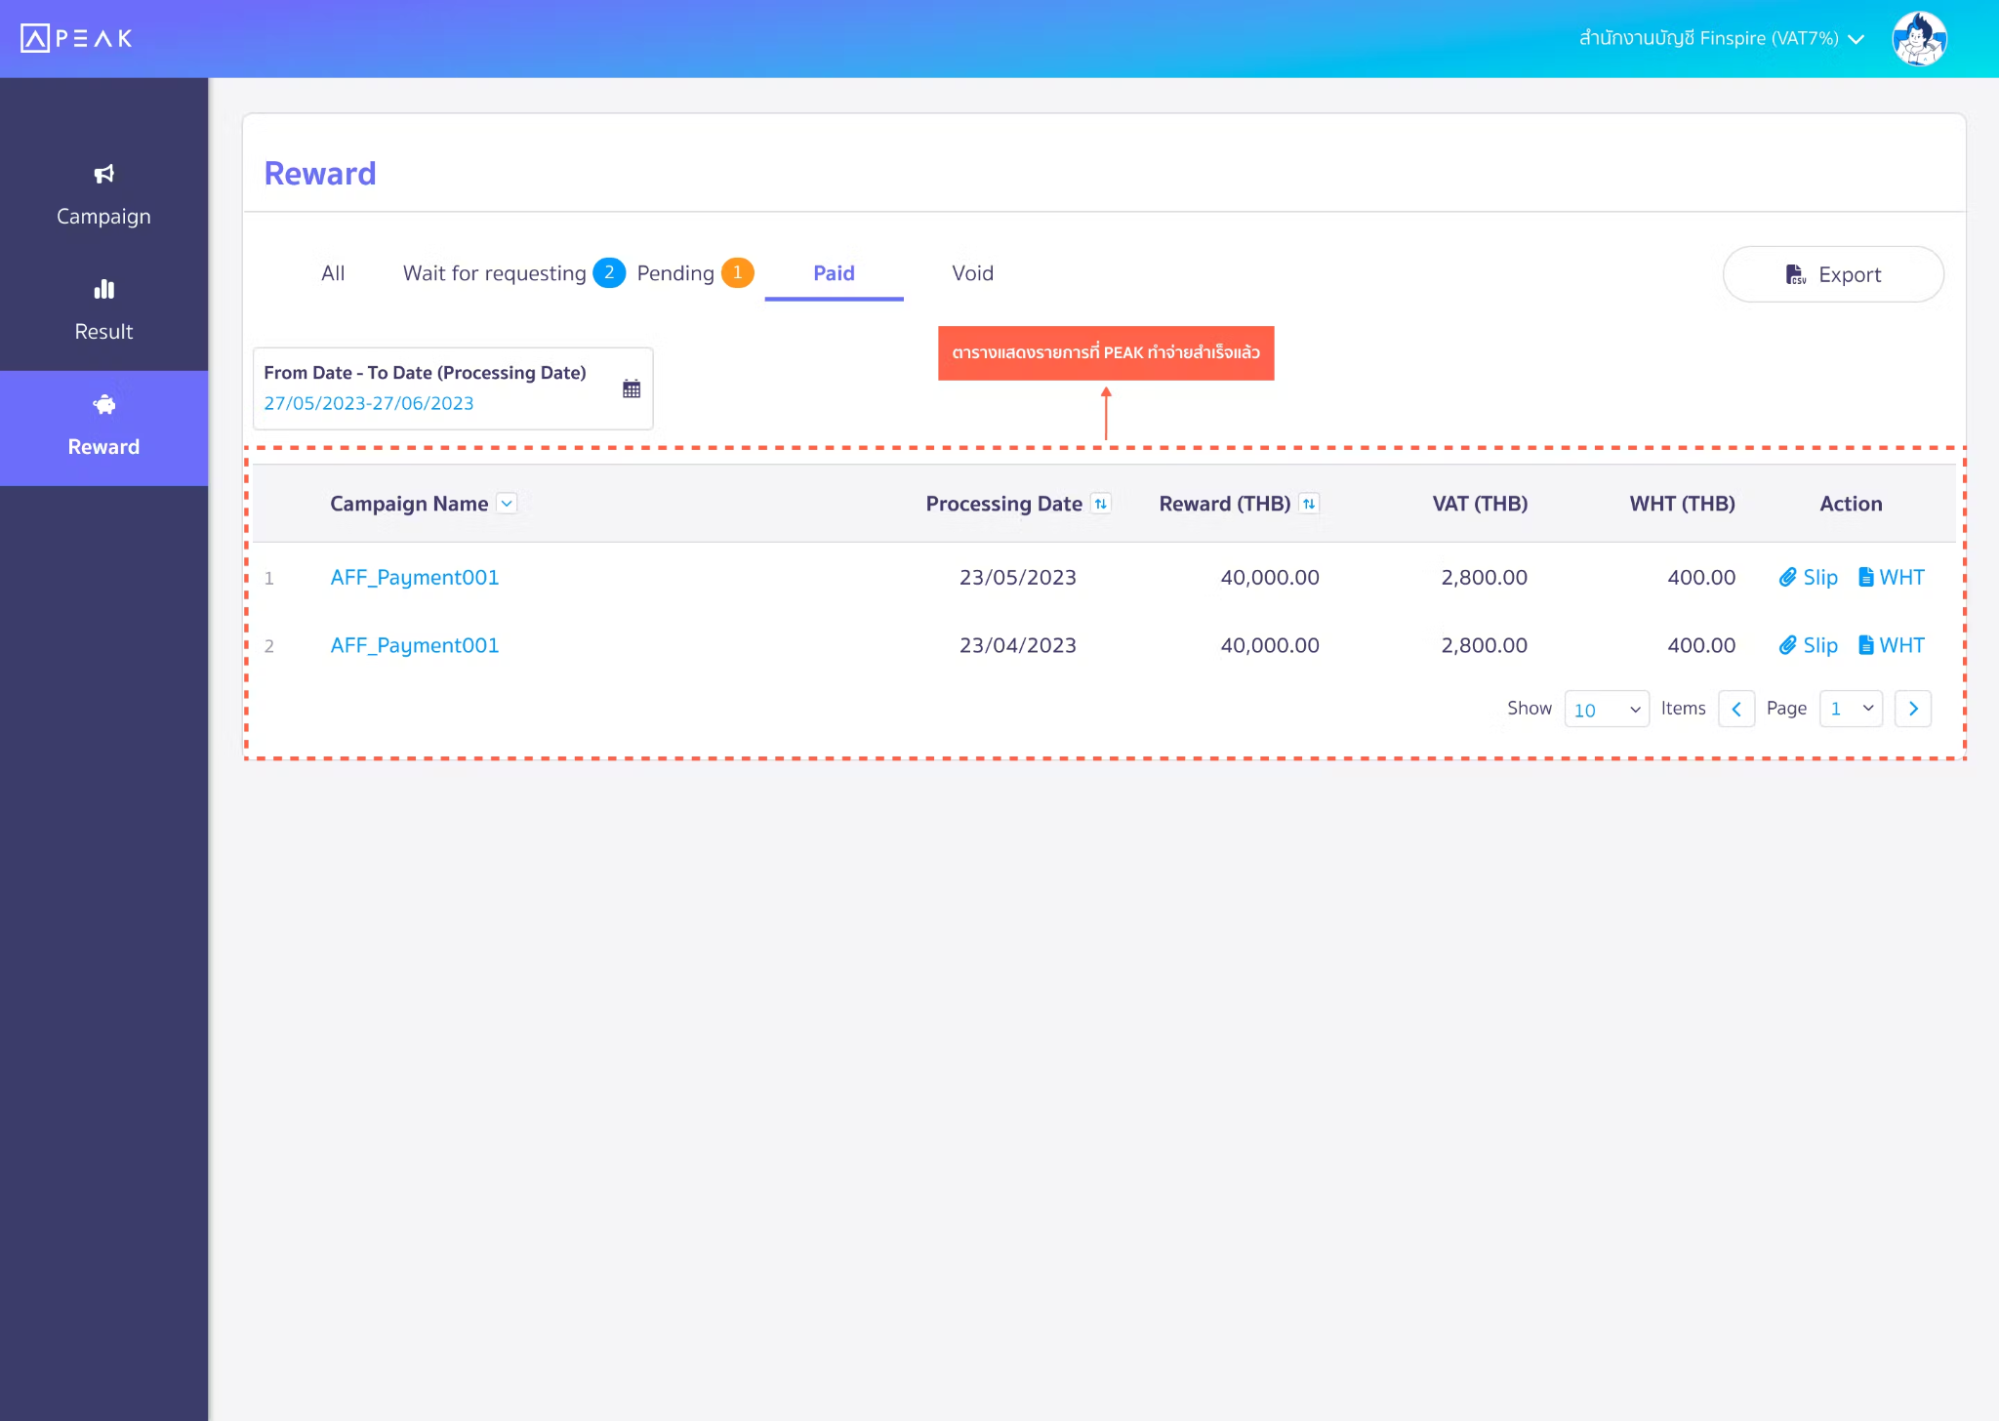Expand the Show items per page dropdown
This screenshot has width=1999, height=1422.
(1605, 708)
